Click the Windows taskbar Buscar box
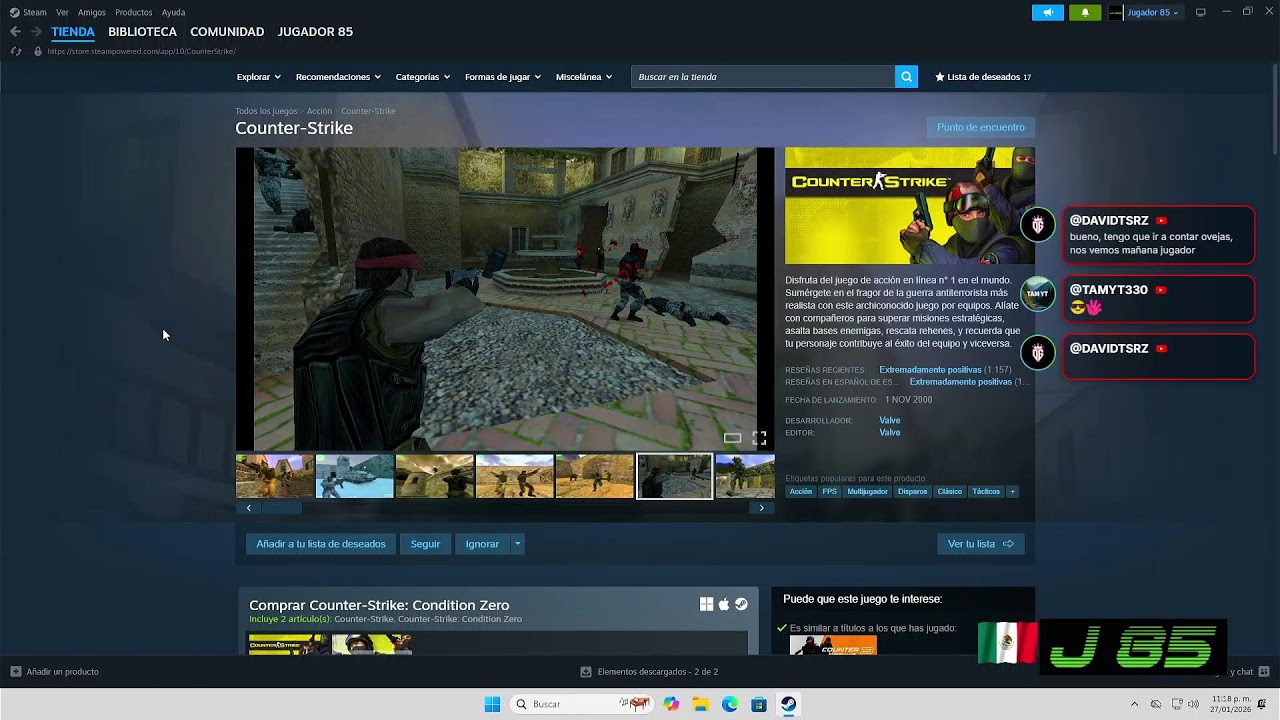The width and height of the screenshot is (1280, 720). point(582,704)
